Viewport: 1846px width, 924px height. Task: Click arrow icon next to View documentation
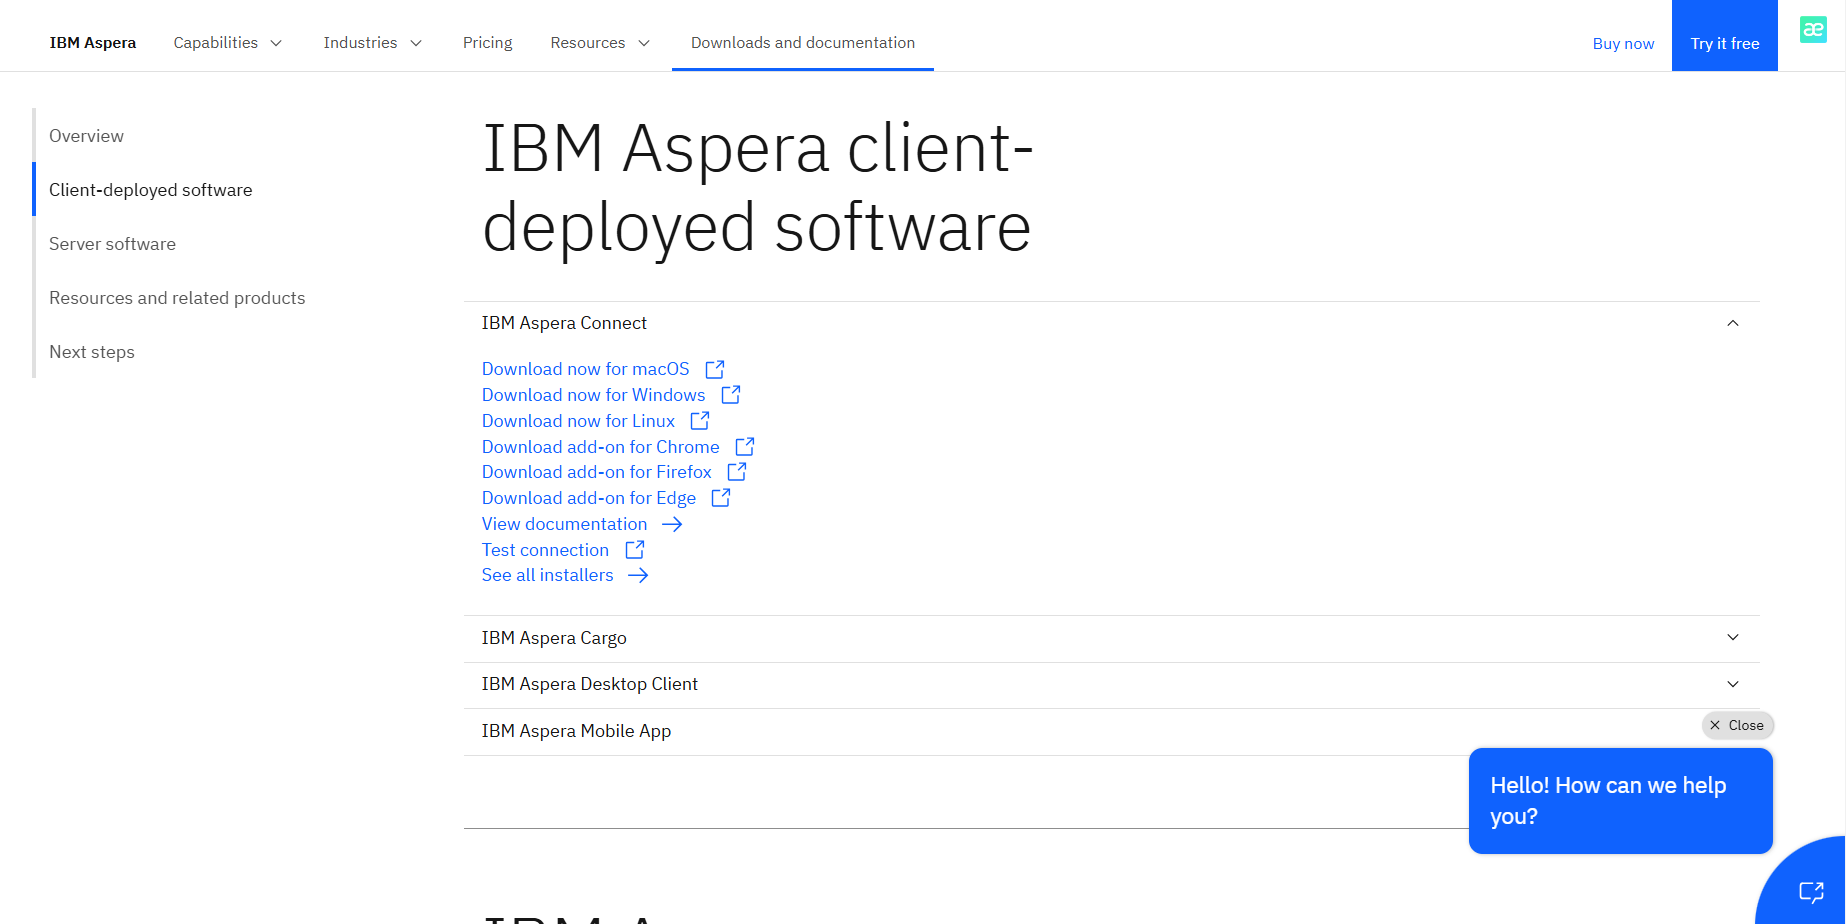672,524
